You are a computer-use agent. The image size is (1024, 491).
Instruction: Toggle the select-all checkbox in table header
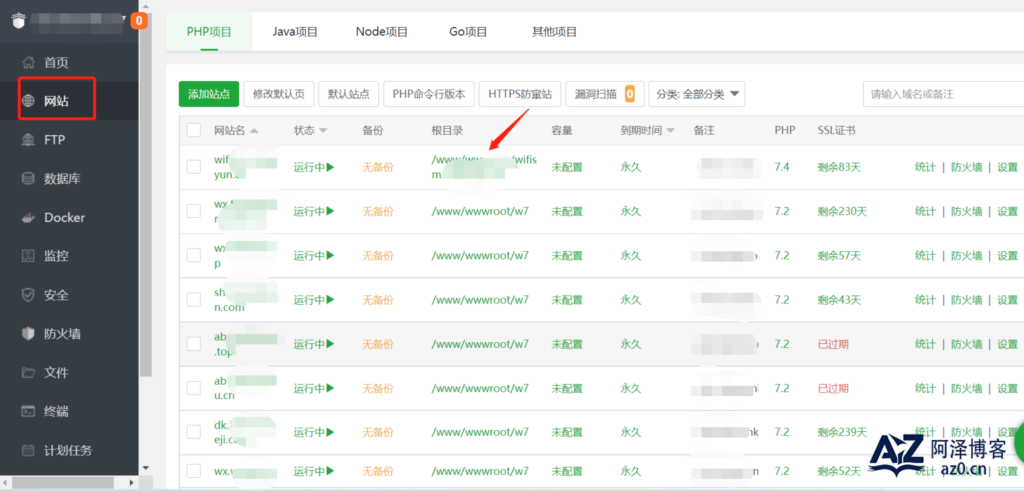coord(194,130)
